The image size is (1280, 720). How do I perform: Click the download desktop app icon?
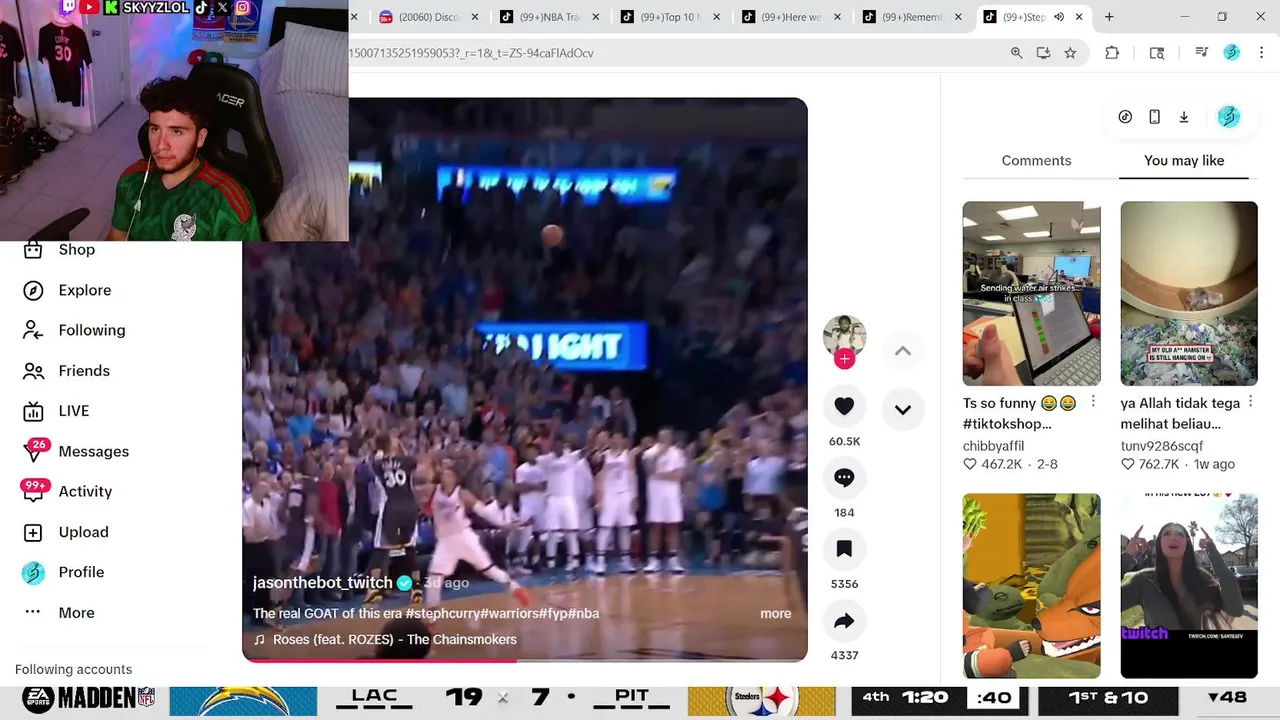[1184, 117]
